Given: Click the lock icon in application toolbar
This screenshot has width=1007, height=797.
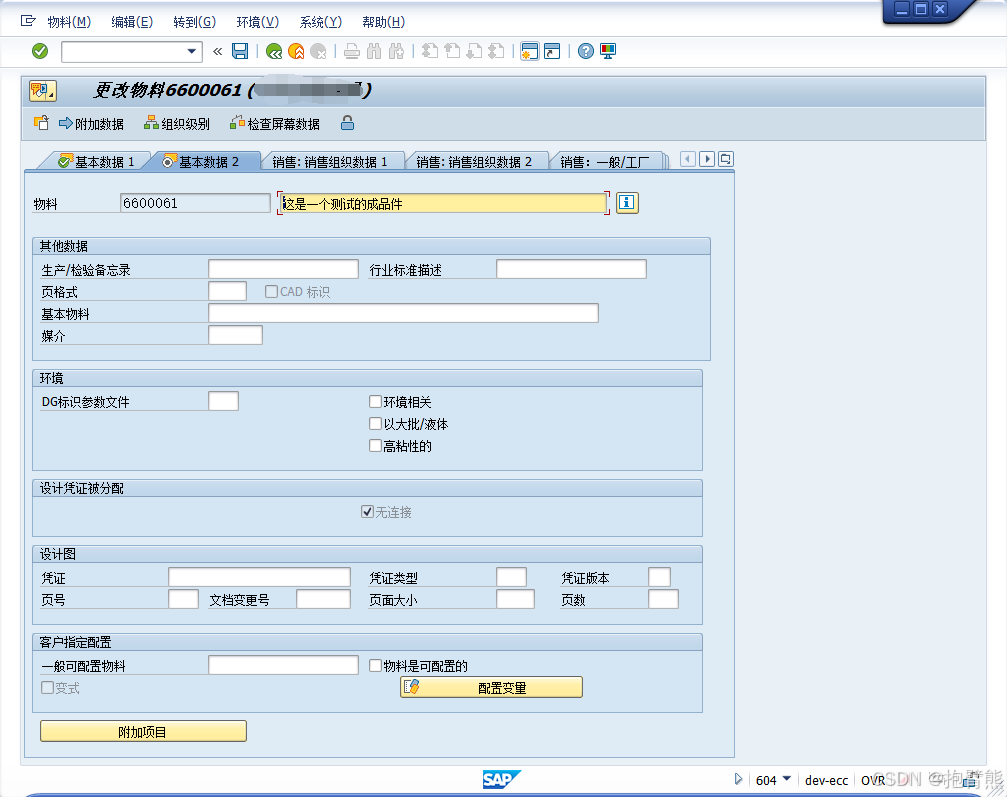Looking at the screenshot, I should pyautogui.click(x=347, y=123).
